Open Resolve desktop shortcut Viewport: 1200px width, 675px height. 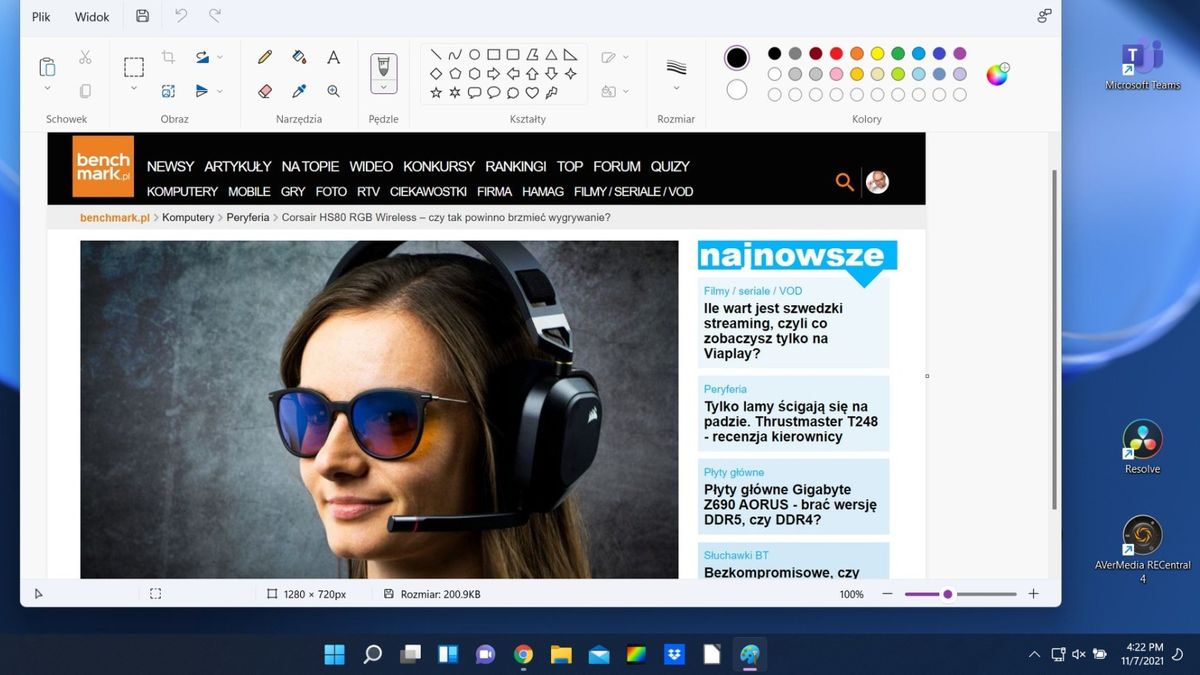pos(1142,447)
